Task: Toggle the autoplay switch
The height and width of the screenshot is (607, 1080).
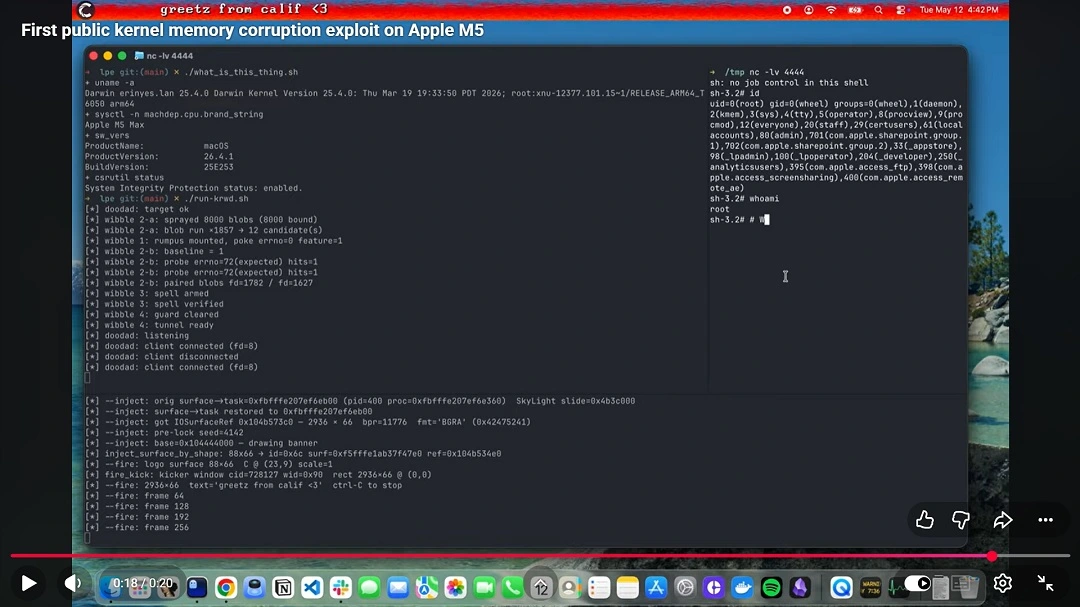Action: 917,583
